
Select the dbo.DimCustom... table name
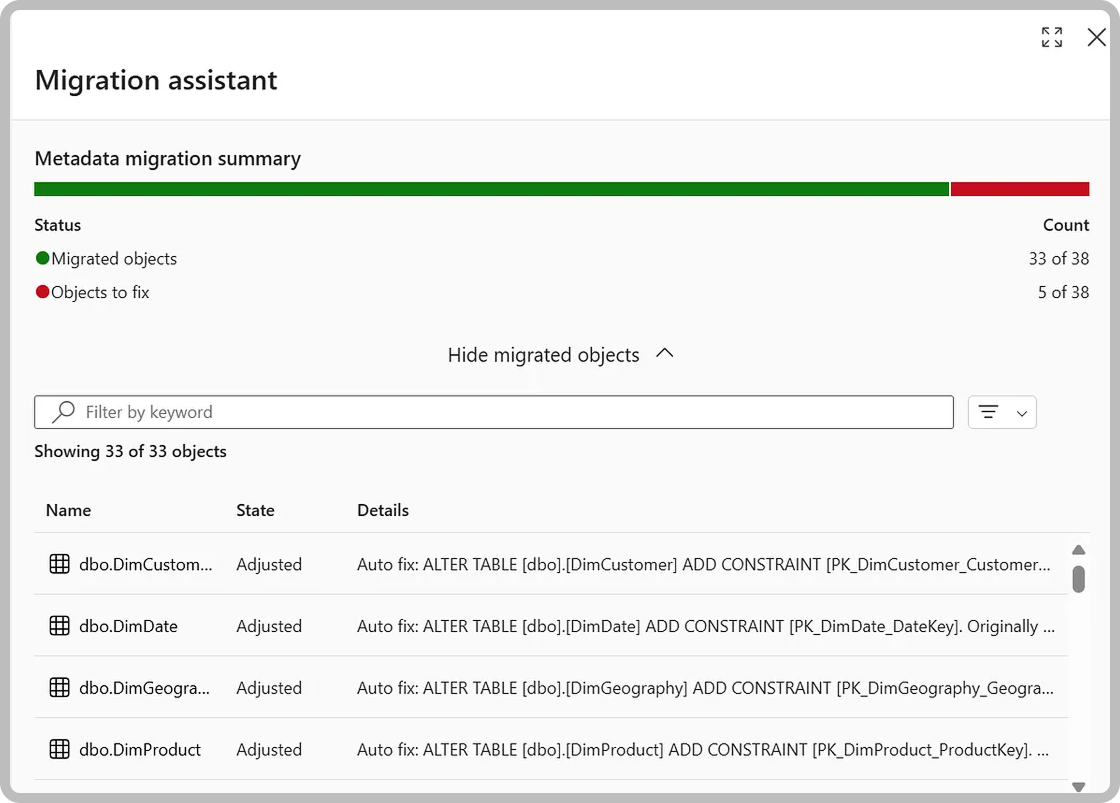(x=146, y=564)
